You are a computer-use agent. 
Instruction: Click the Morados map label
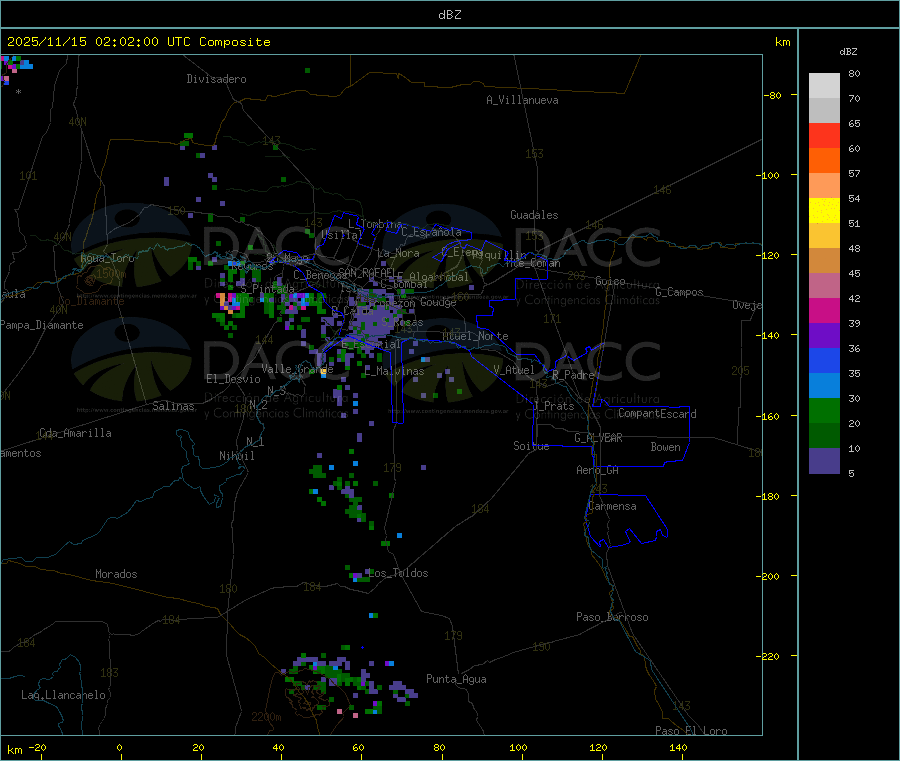coord(117,574)
